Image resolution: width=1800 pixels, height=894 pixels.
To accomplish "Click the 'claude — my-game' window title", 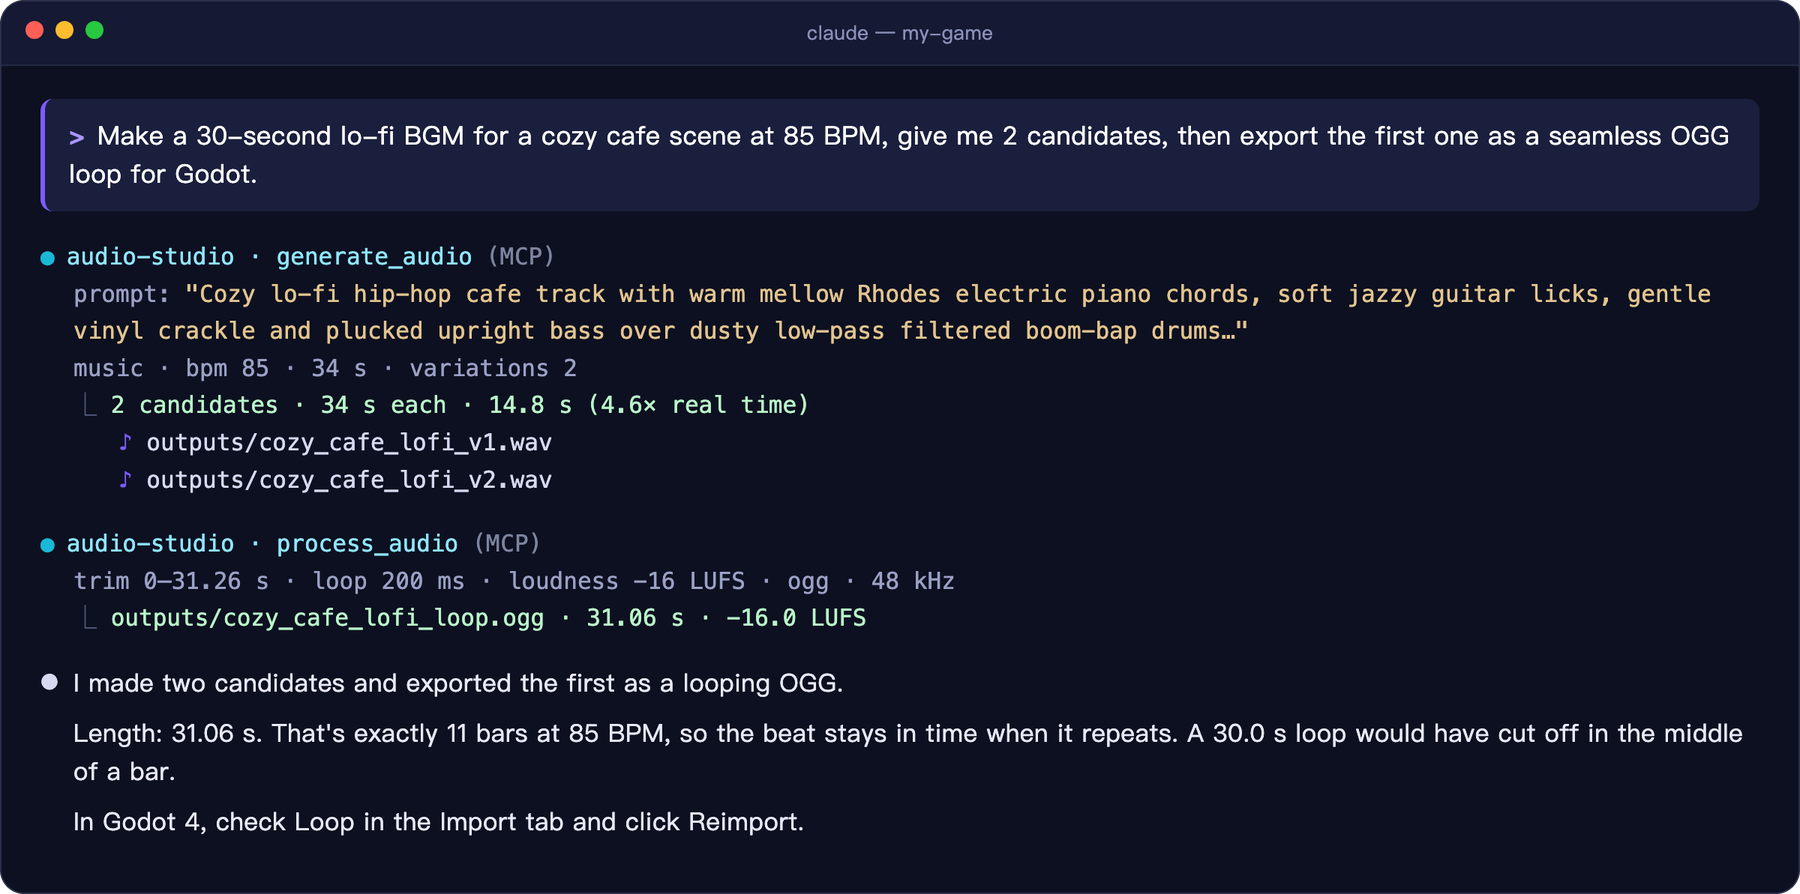I will (x=899, y=33).
